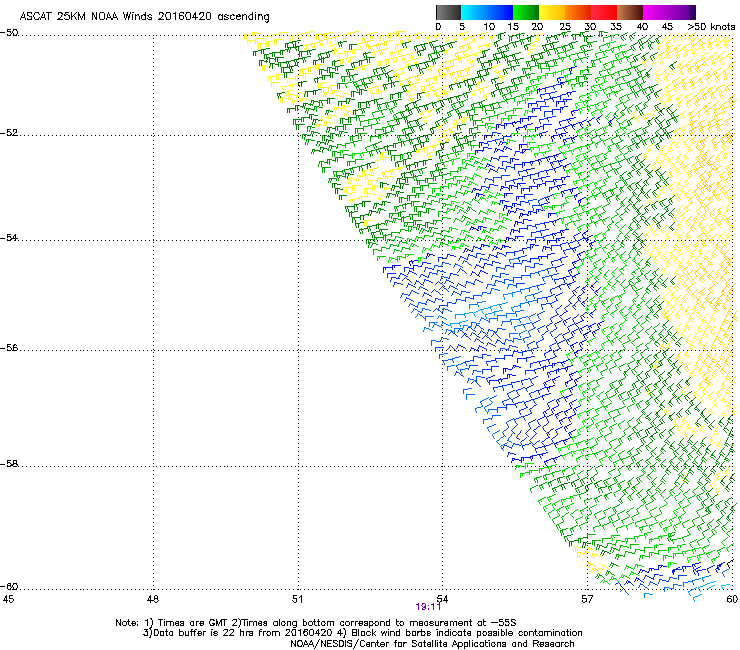The image size is (740, 650).
Task: Select the gray 0-5 knots color band
Action: click(448, 12)
